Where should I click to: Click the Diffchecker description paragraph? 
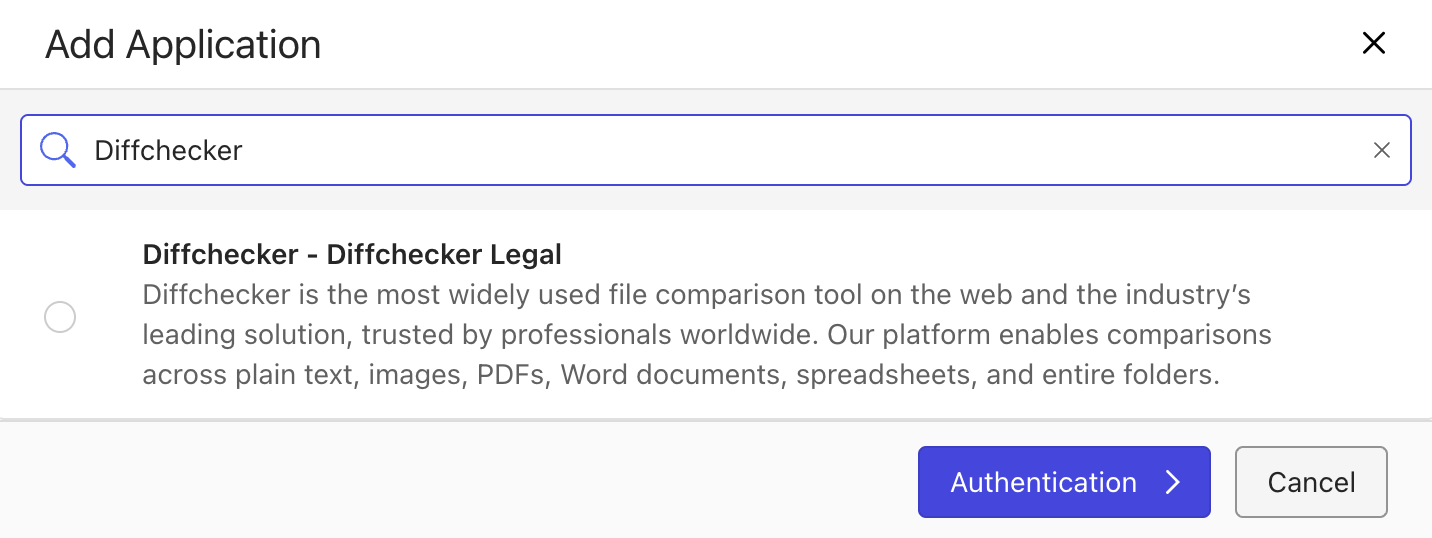(707, 336)
